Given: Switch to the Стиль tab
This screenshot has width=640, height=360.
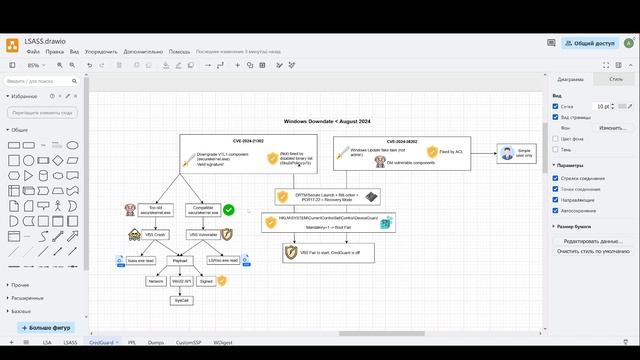Looking at the screenshot, I should 616,79.
